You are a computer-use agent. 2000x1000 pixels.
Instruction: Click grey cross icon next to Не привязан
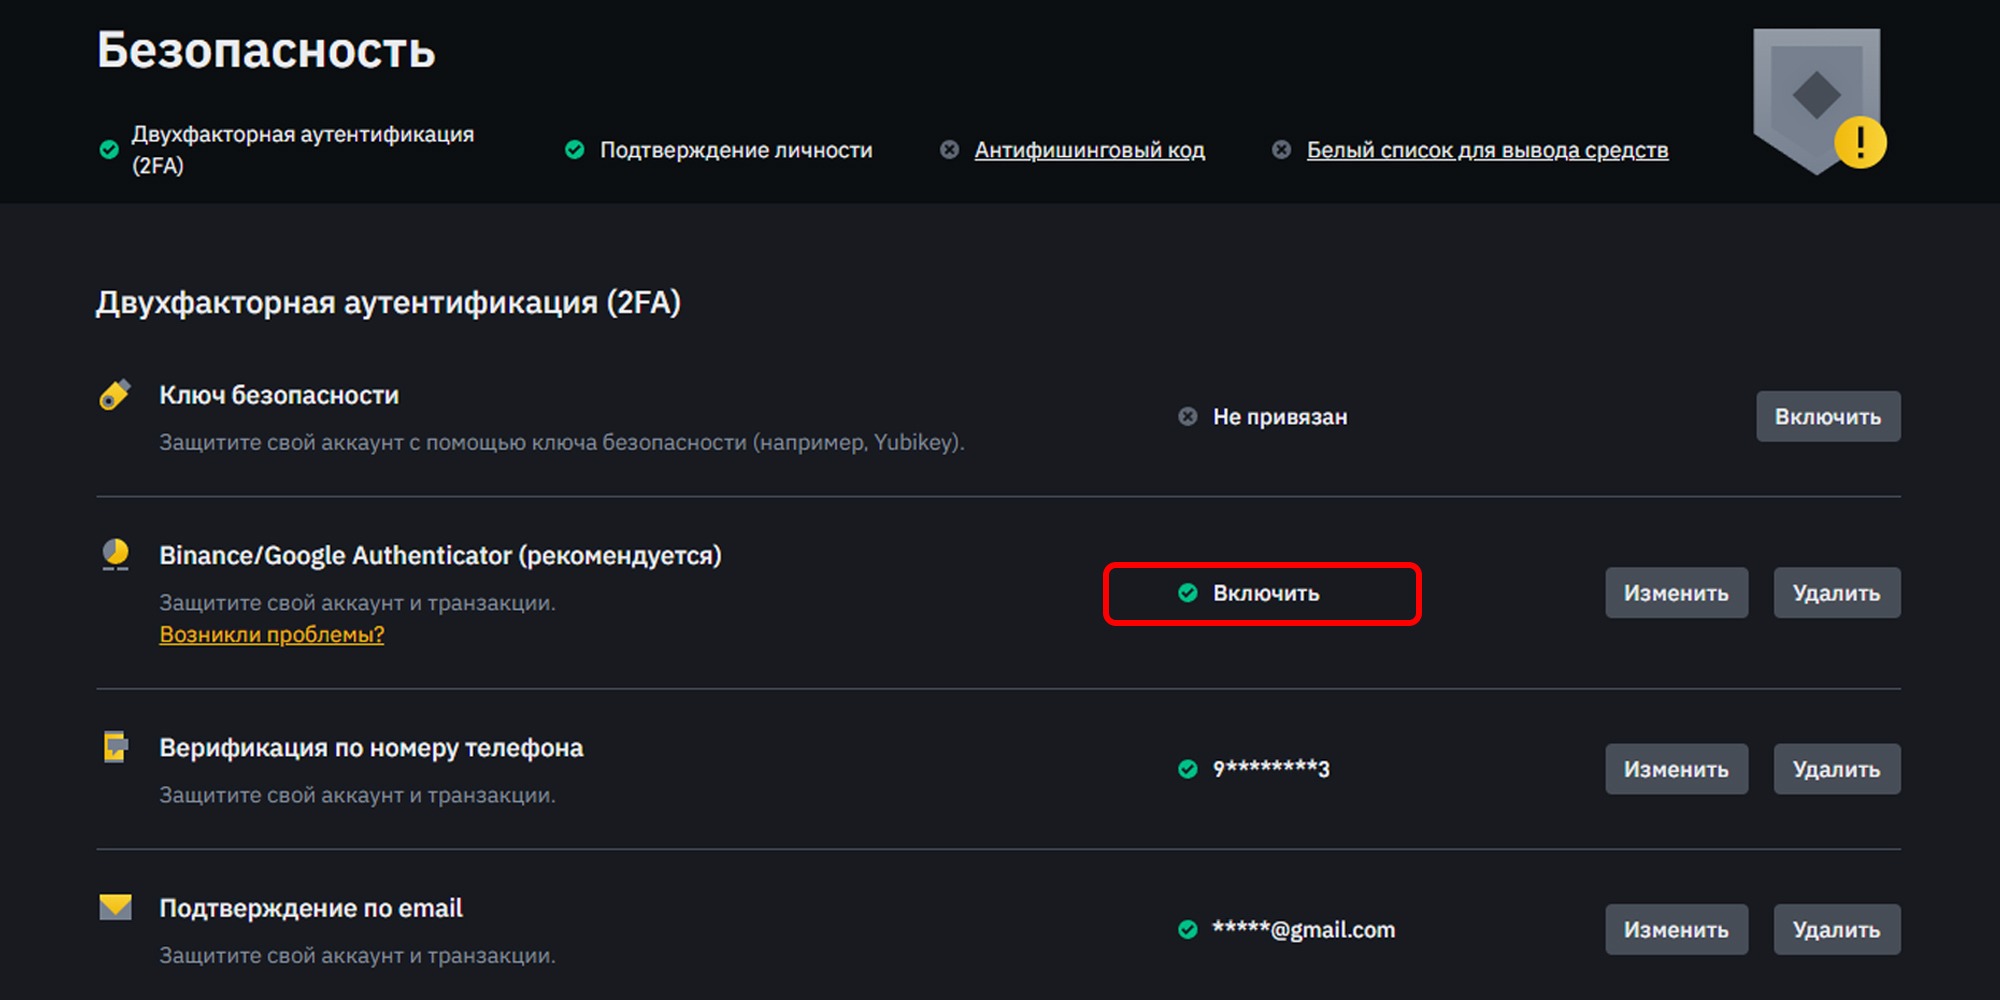(1187, 416)
